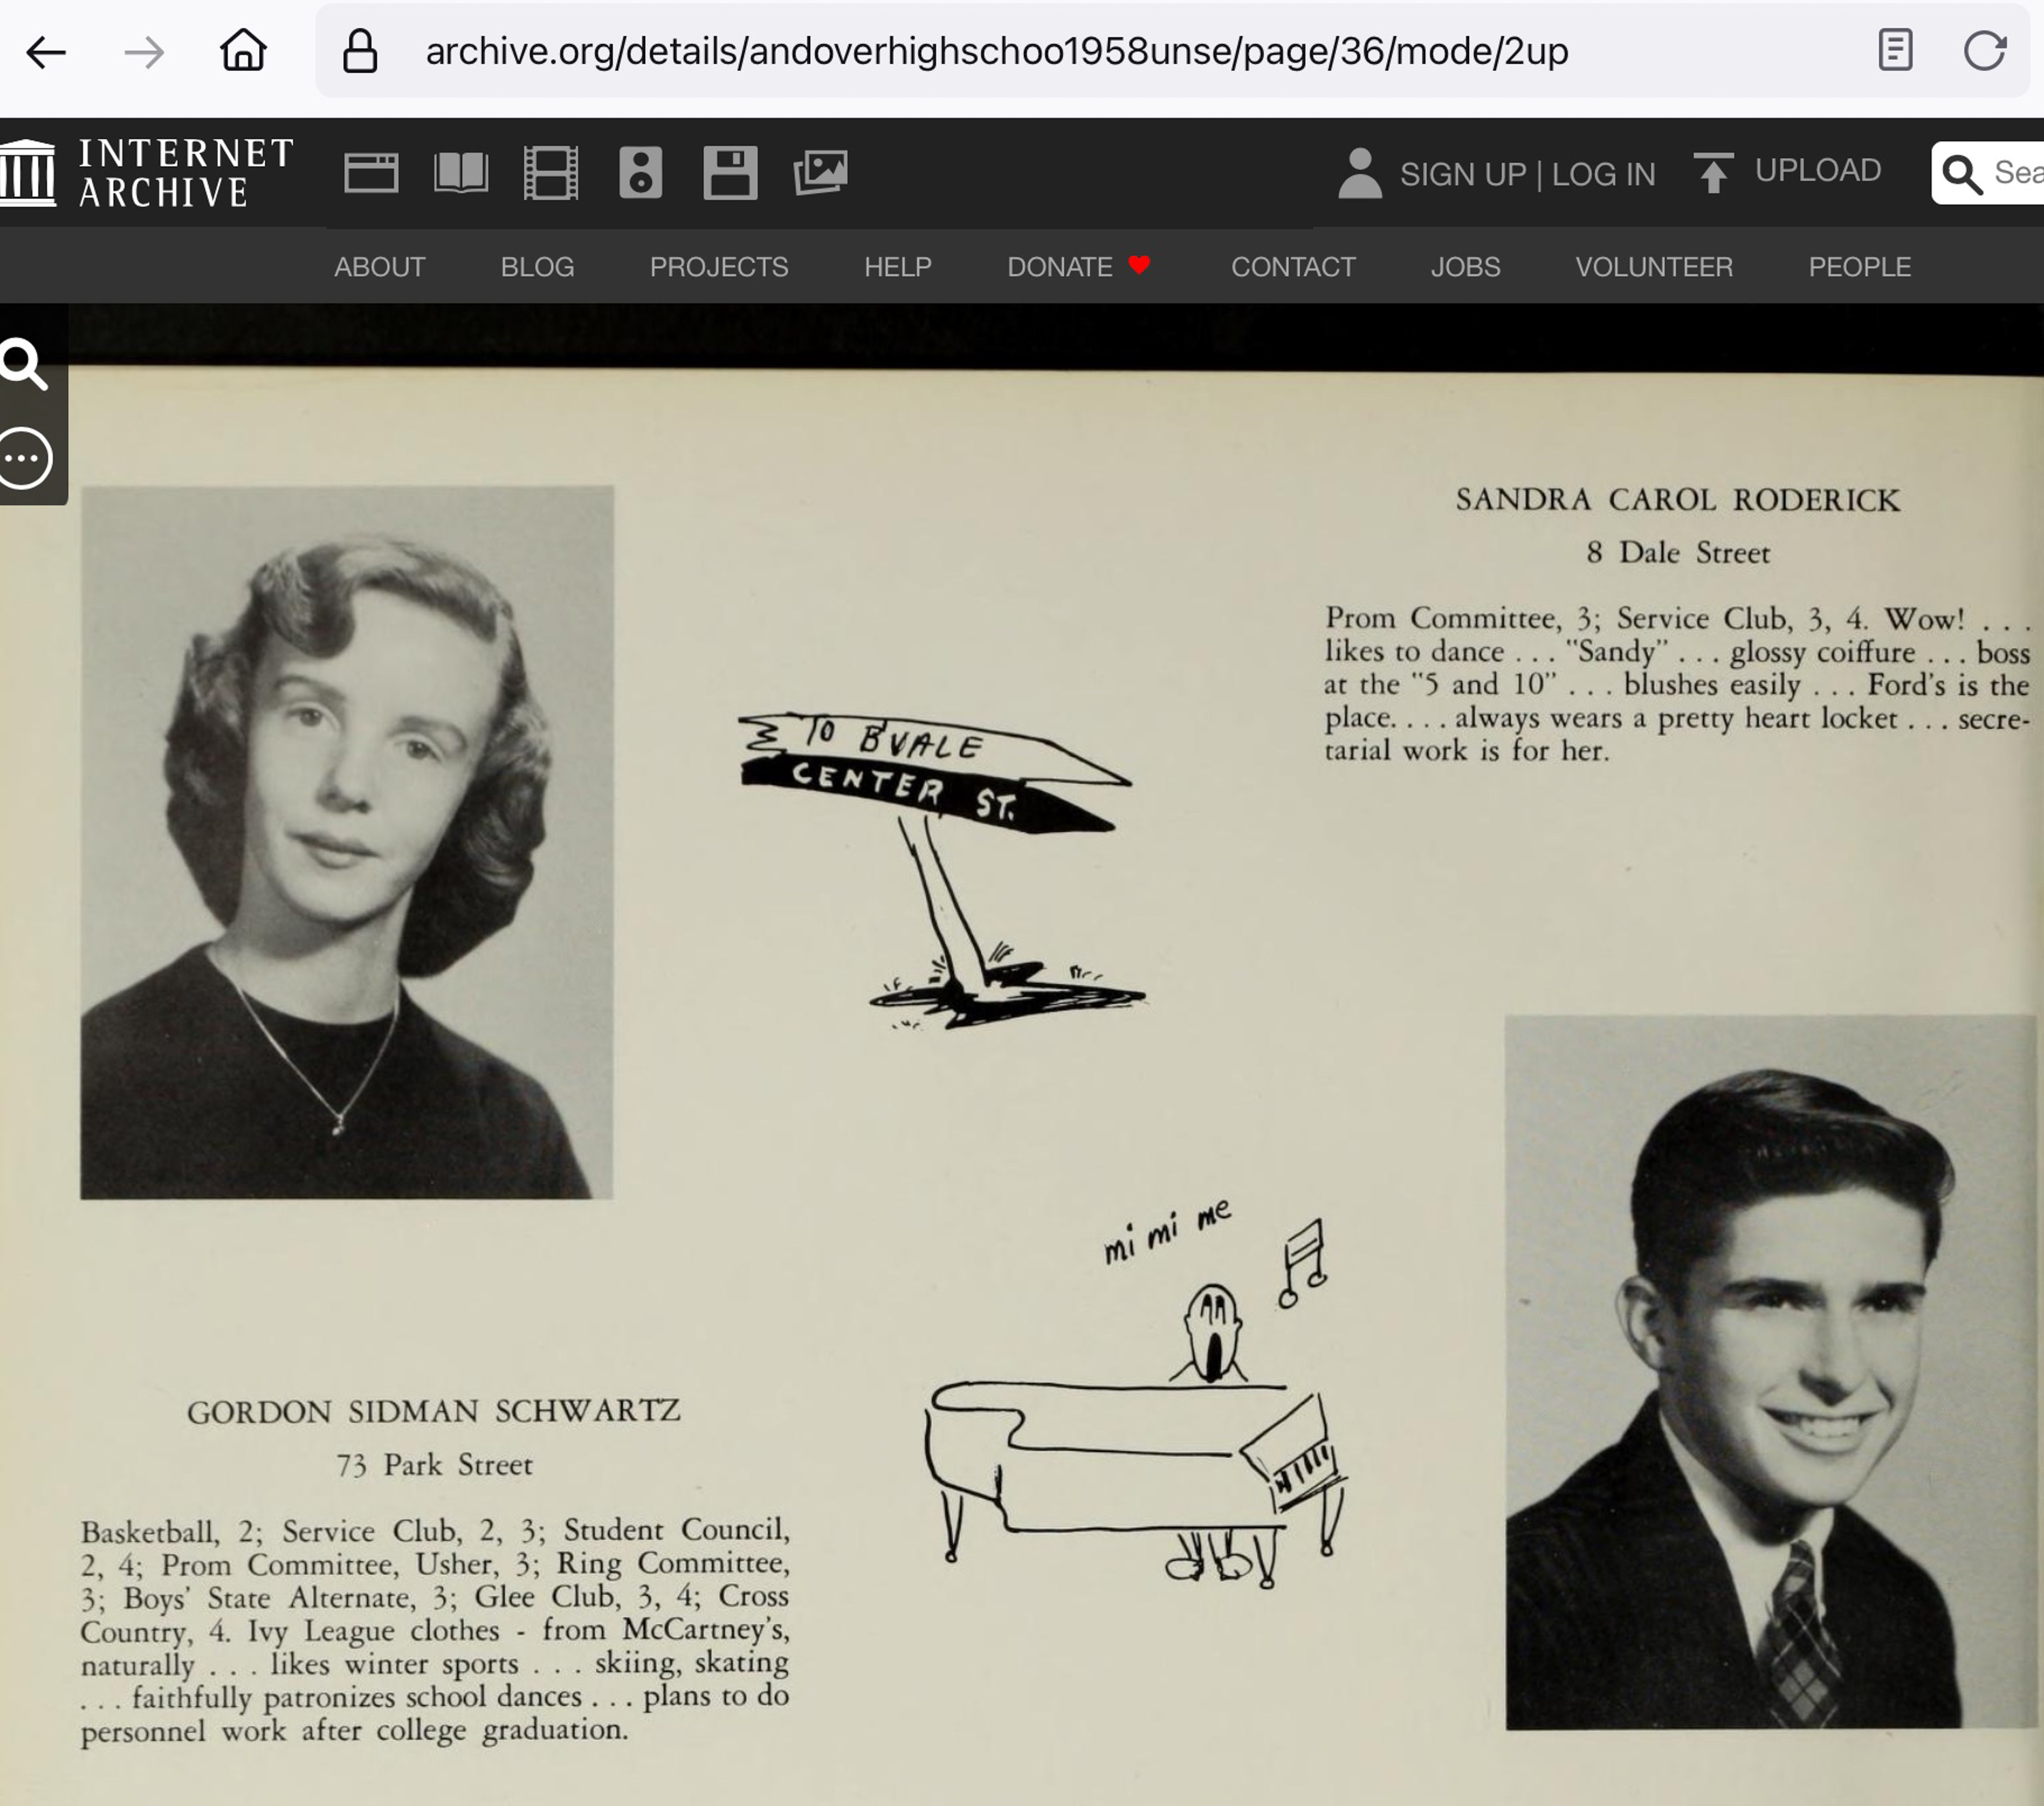
Task: Click the LOG IN link
Action: (x=1604, y=174)
